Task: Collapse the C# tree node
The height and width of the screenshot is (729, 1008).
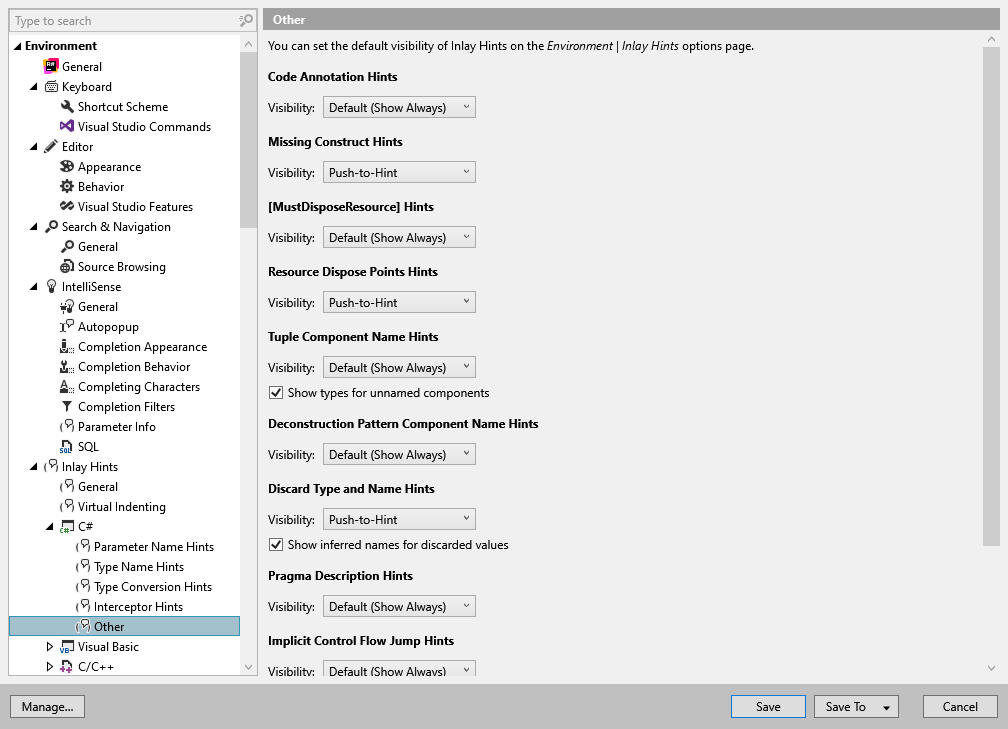Action: point(50,527)
